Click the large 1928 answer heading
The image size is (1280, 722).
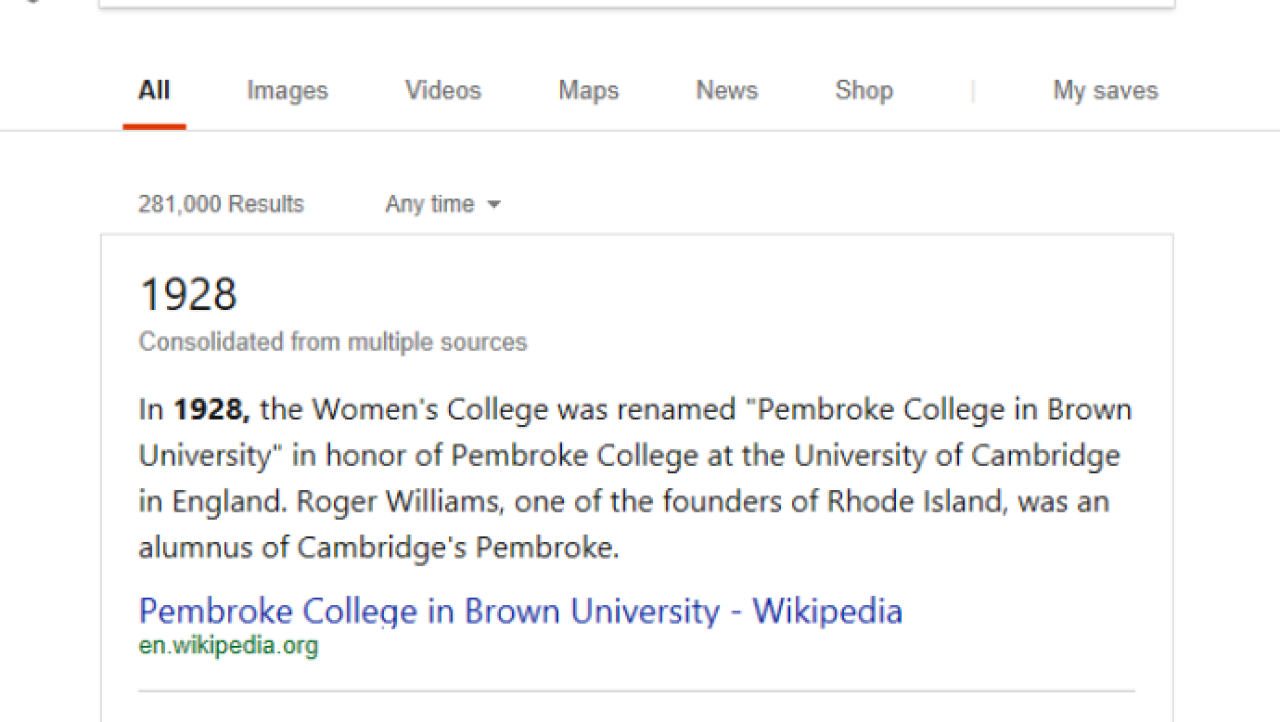coord(188,294)
